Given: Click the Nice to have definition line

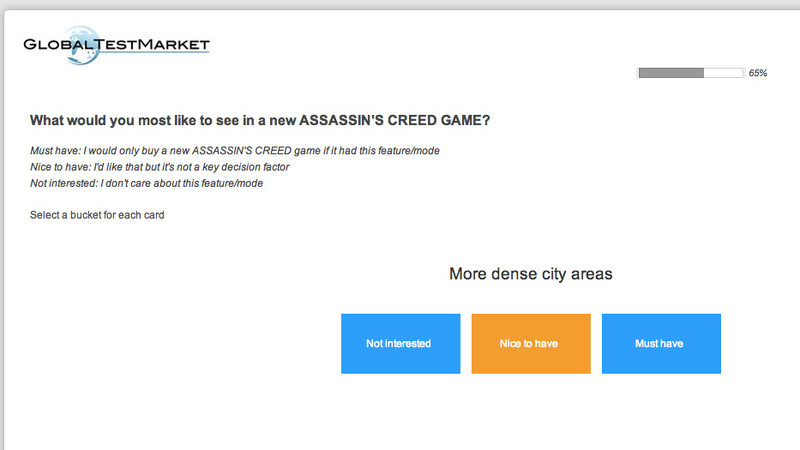Looking at the screenshot, I should tap(160, 167).
